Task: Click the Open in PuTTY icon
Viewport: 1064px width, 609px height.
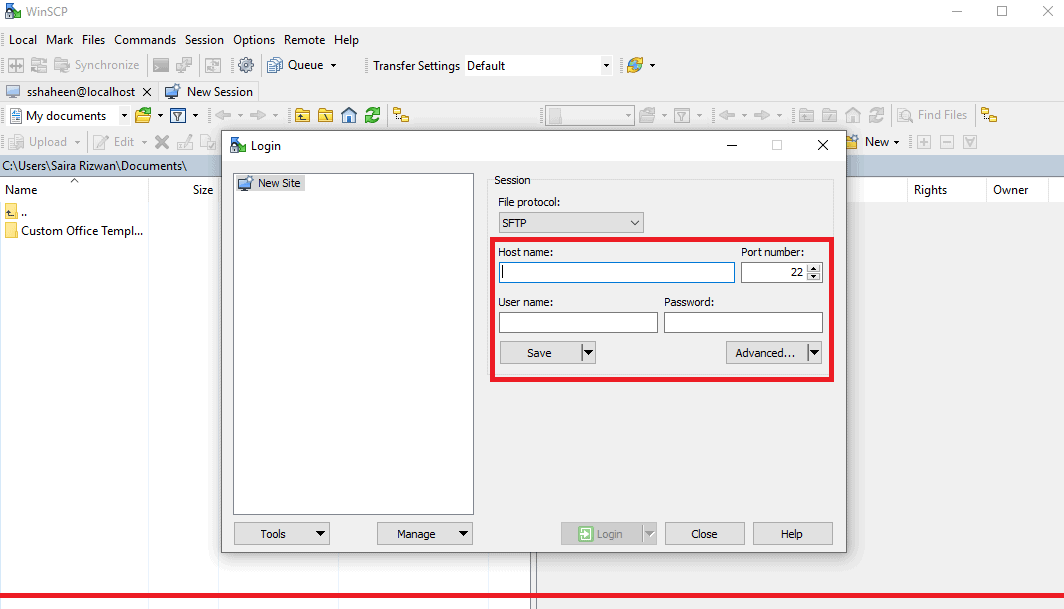Action: pos(184,65)
